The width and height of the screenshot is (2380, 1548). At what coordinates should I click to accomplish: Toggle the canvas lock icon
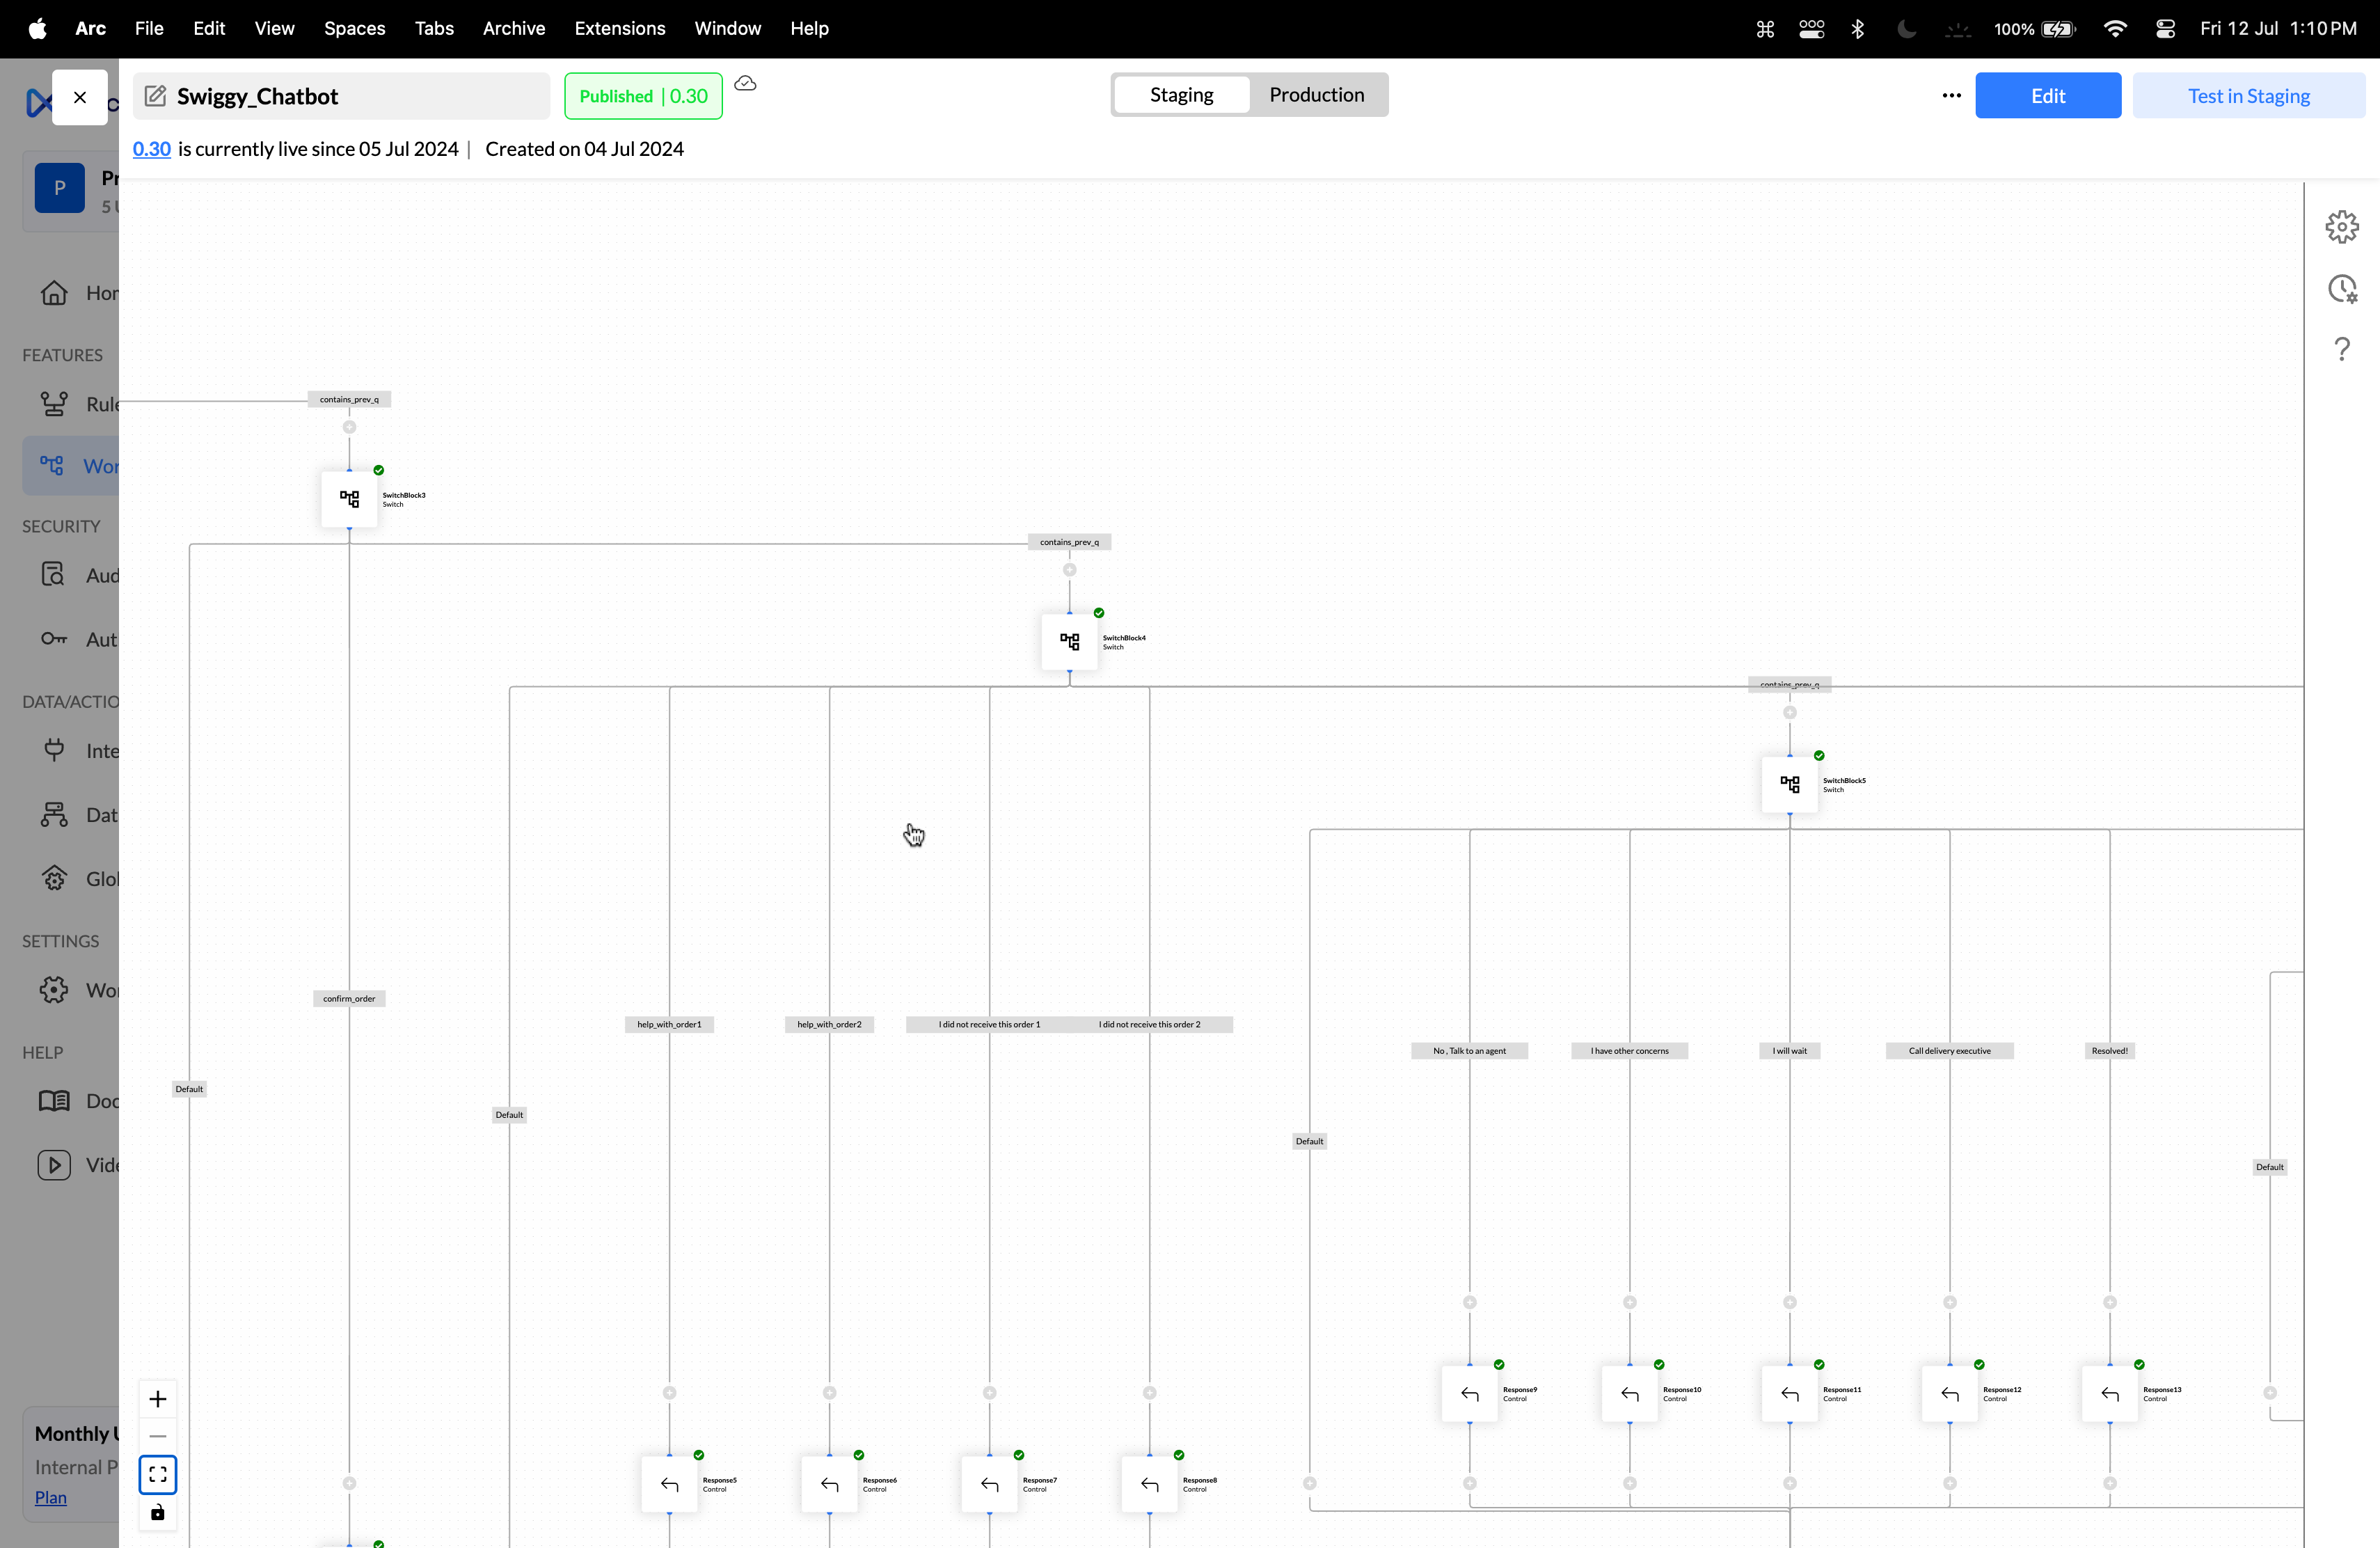pos(158,1512)
